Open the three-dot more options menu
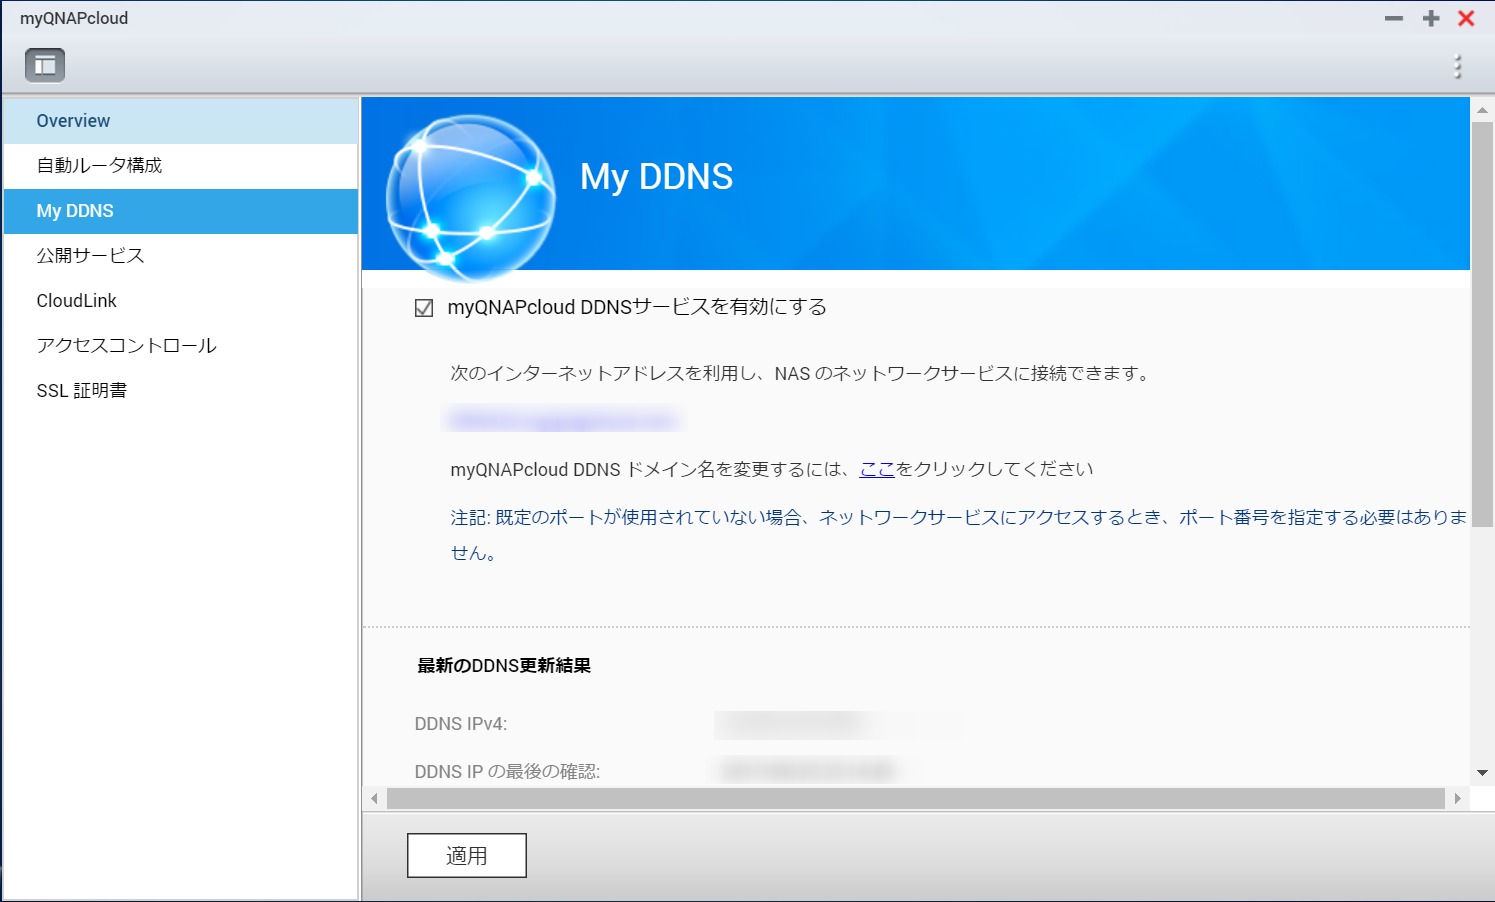This screenshot has height=902, width=1495. (x=1458, y=66)
